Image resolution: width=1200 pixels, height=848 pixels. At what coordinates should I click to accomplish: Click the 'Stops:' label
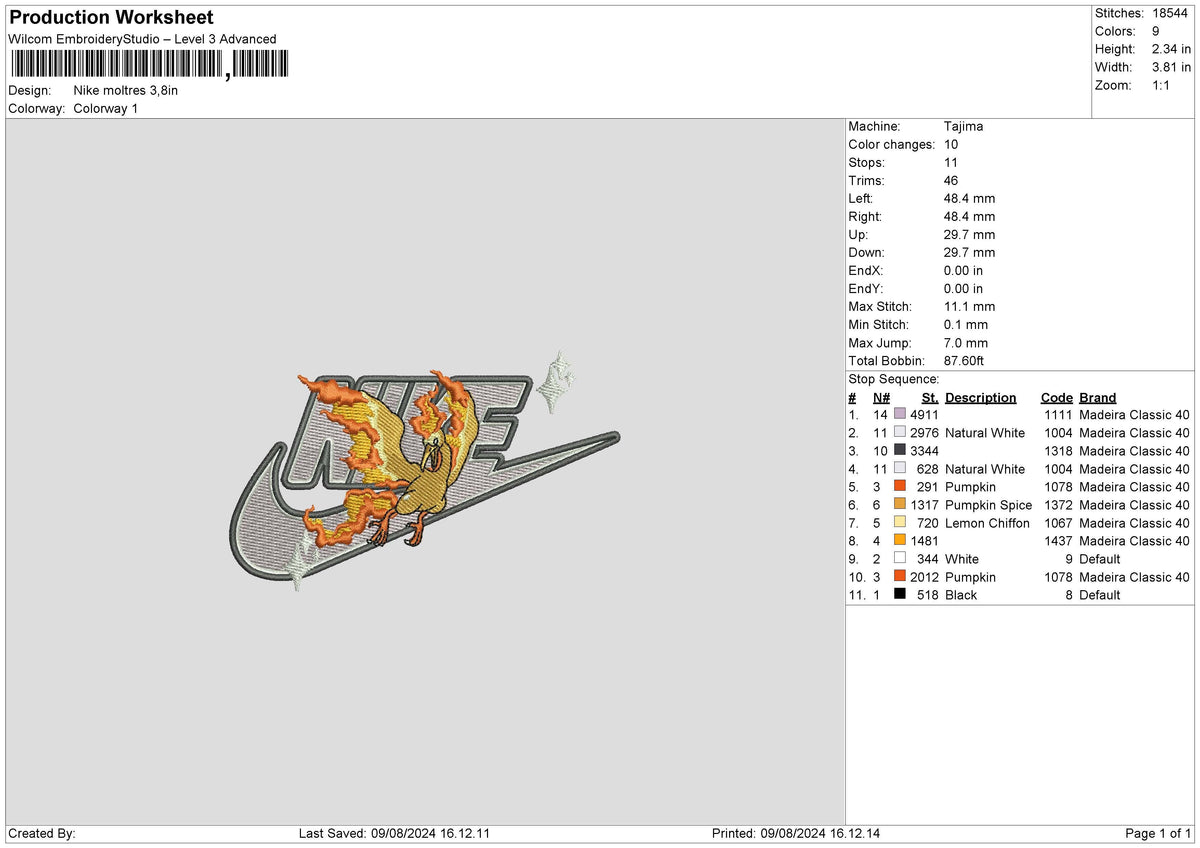(866, 162)
